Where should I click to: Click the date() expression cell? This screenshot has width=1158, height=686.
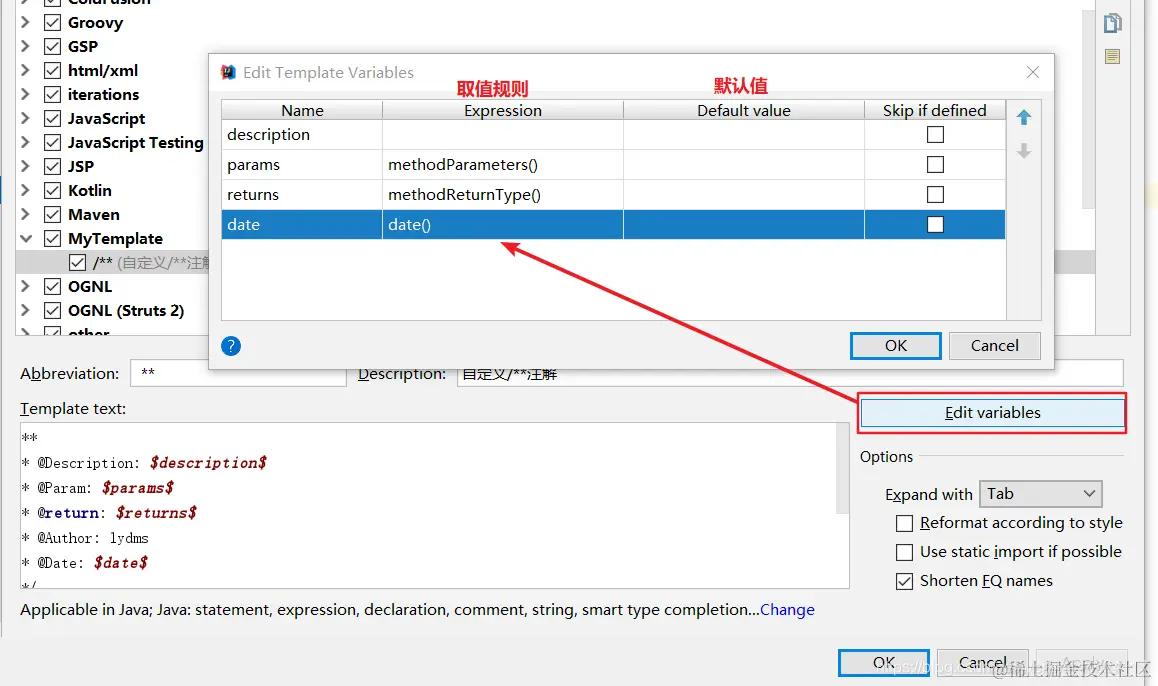pyautogui.click(x=503, y=224)
